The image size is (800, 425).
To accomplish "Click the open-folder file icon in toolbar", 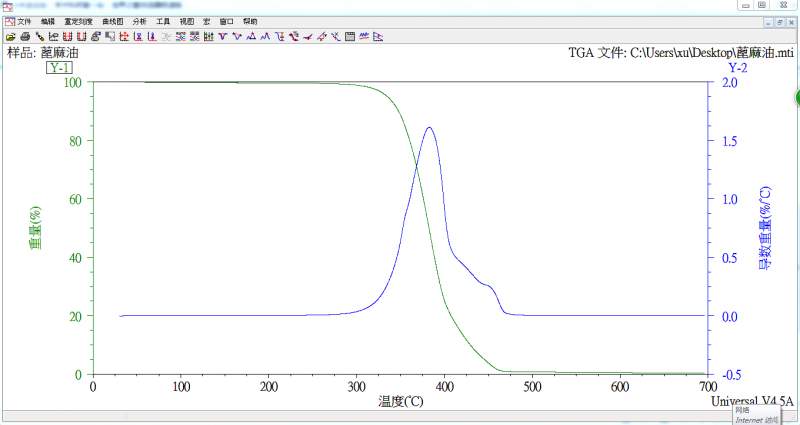I will [10, 37].
